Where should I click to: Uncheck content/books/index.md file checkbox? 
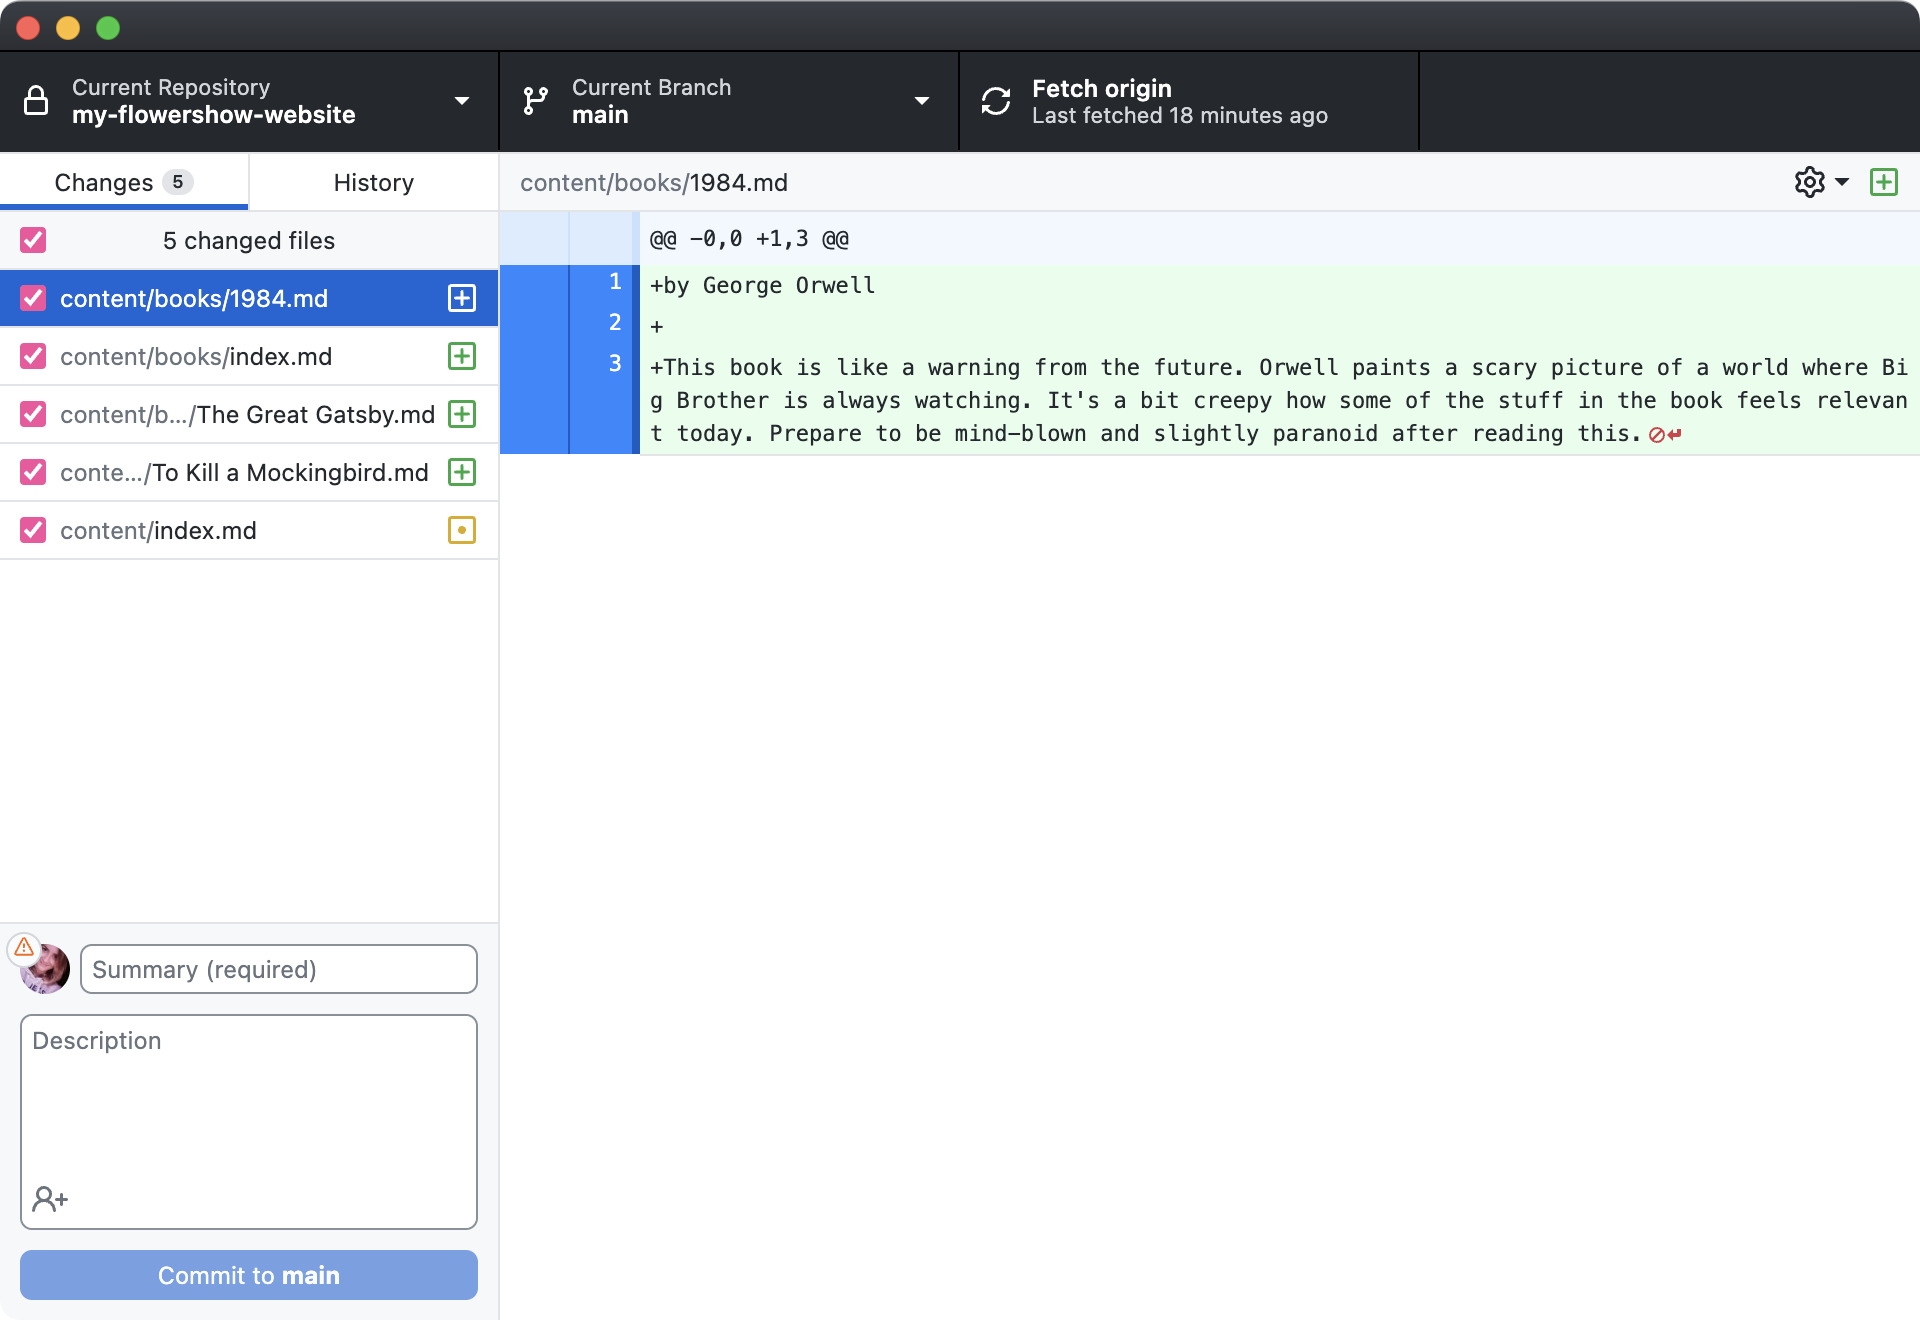[x=33, y=356]
